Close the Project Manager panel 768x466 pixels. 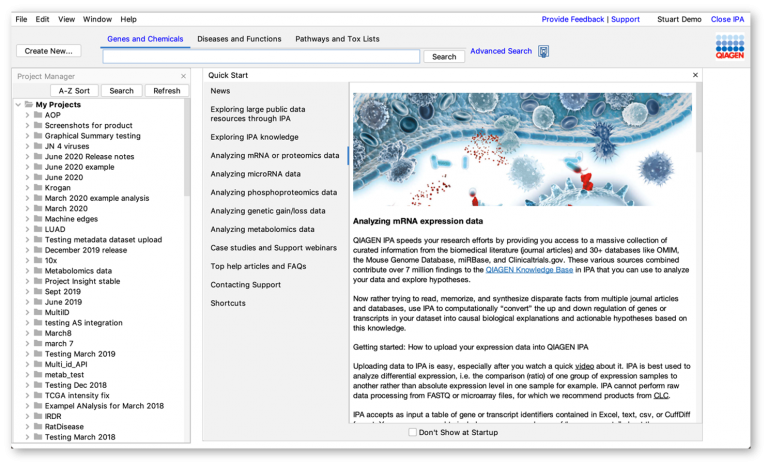coord(183,76)
